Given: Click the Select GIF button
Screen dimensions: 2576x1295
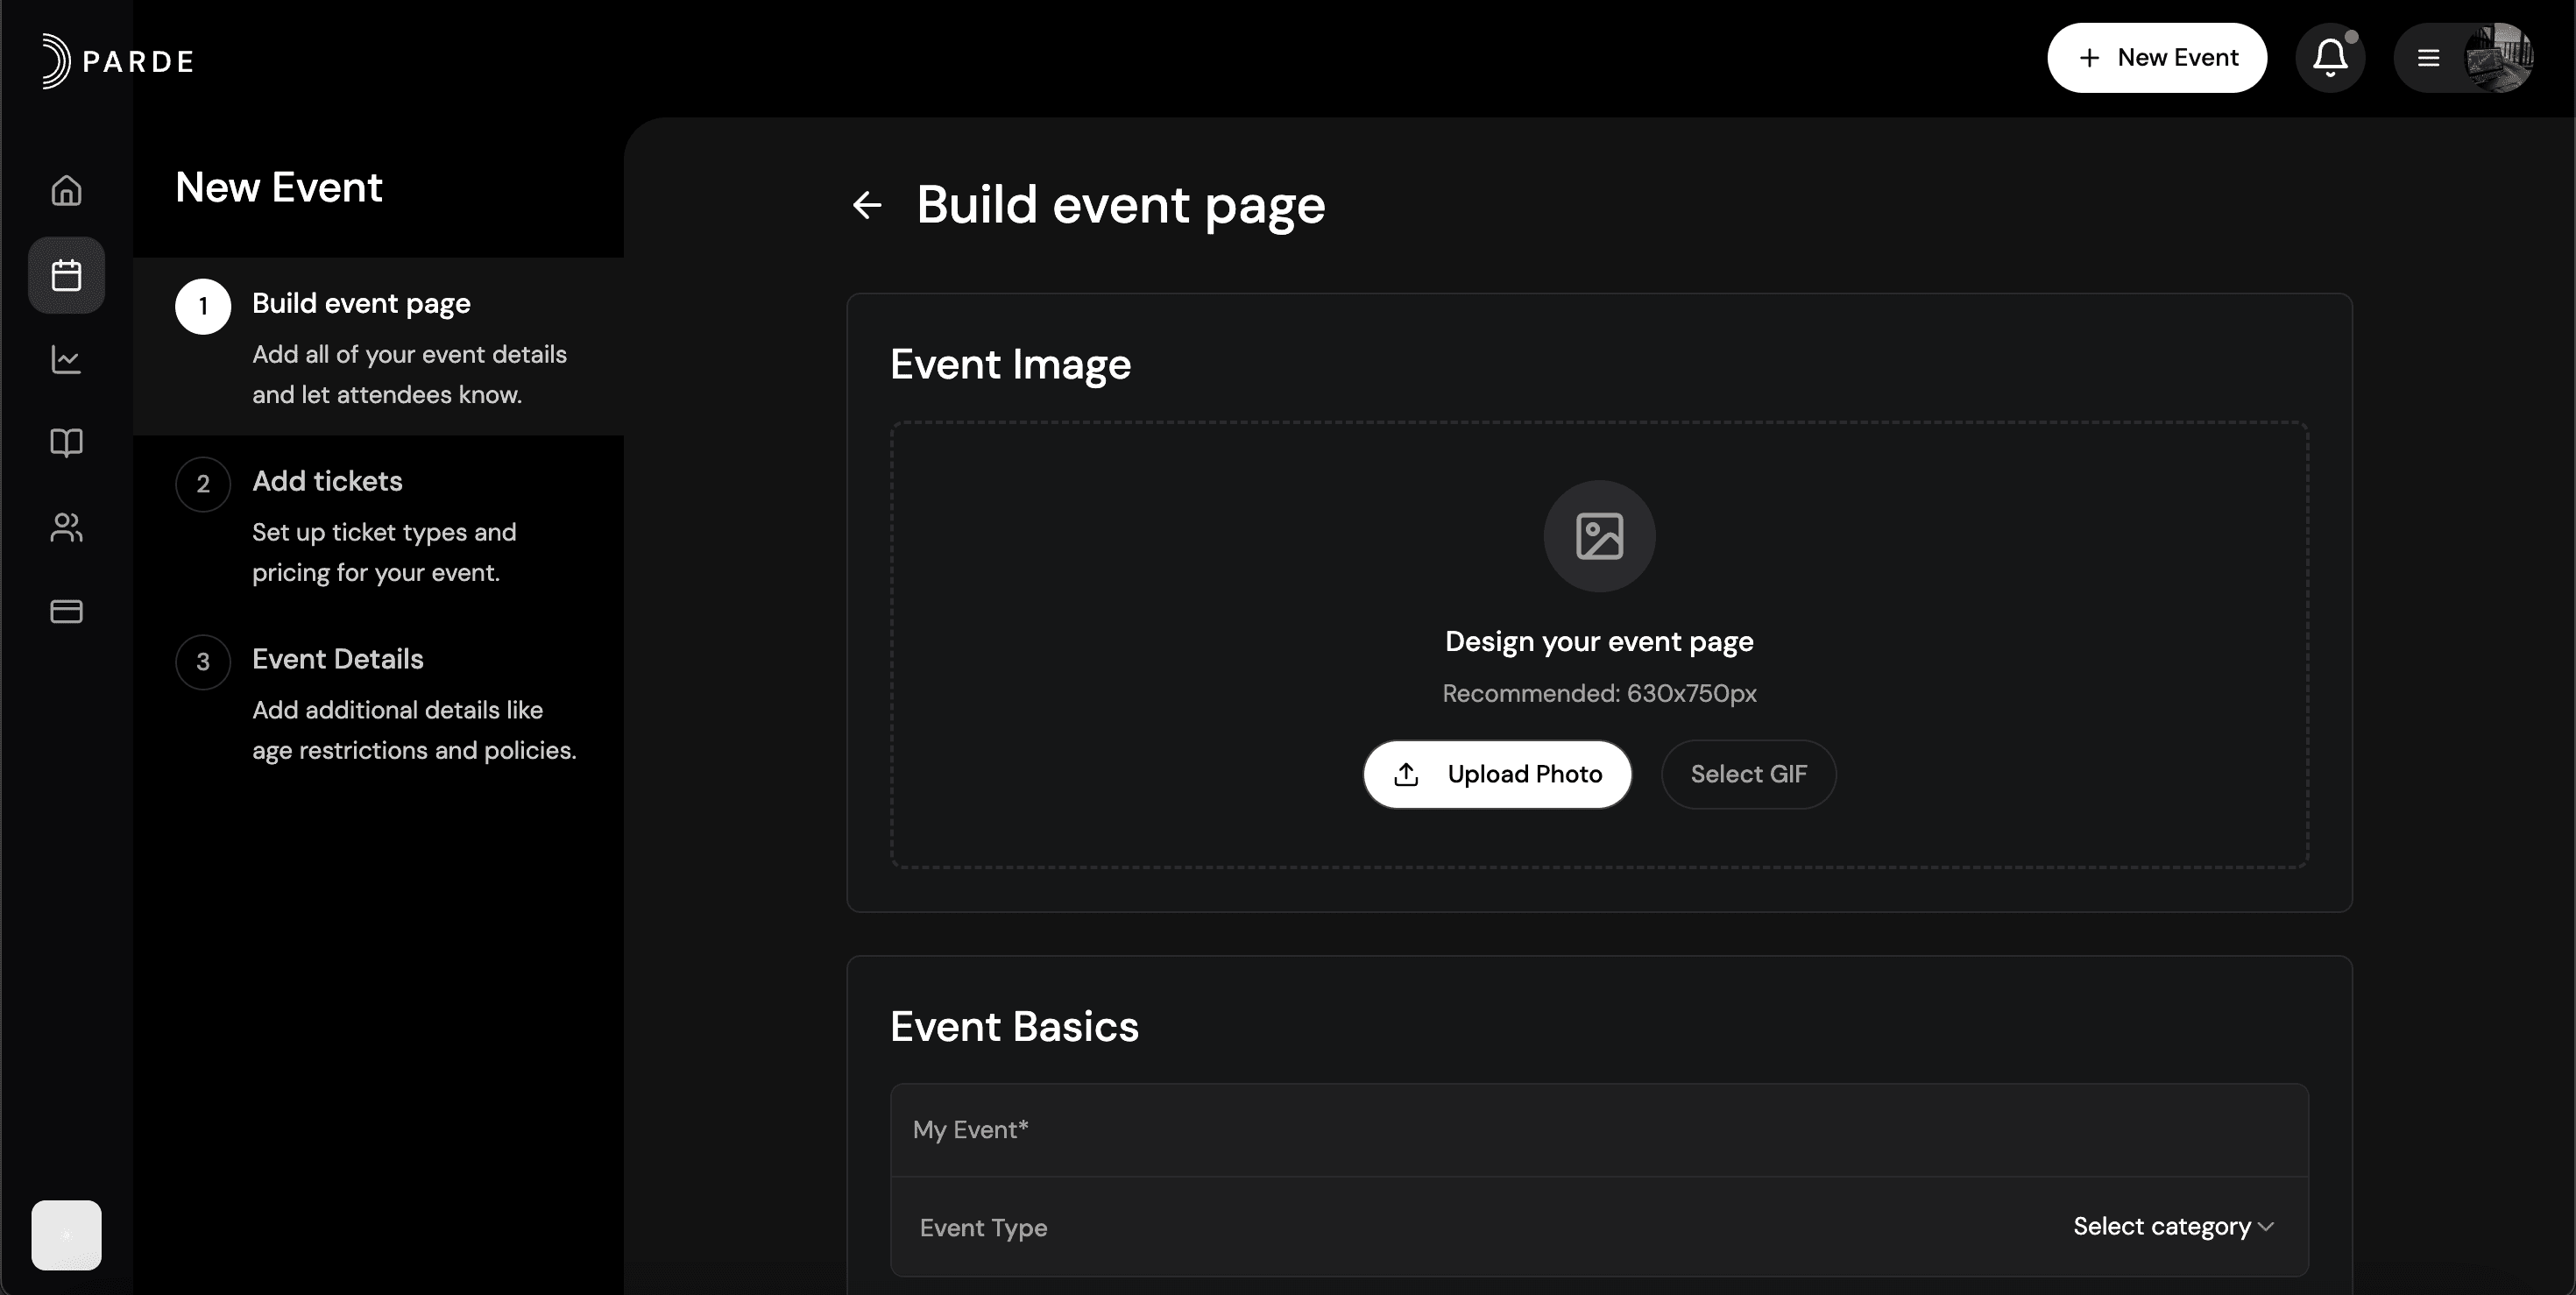Looking at the screenshot, I should [x=1748, y=774].
